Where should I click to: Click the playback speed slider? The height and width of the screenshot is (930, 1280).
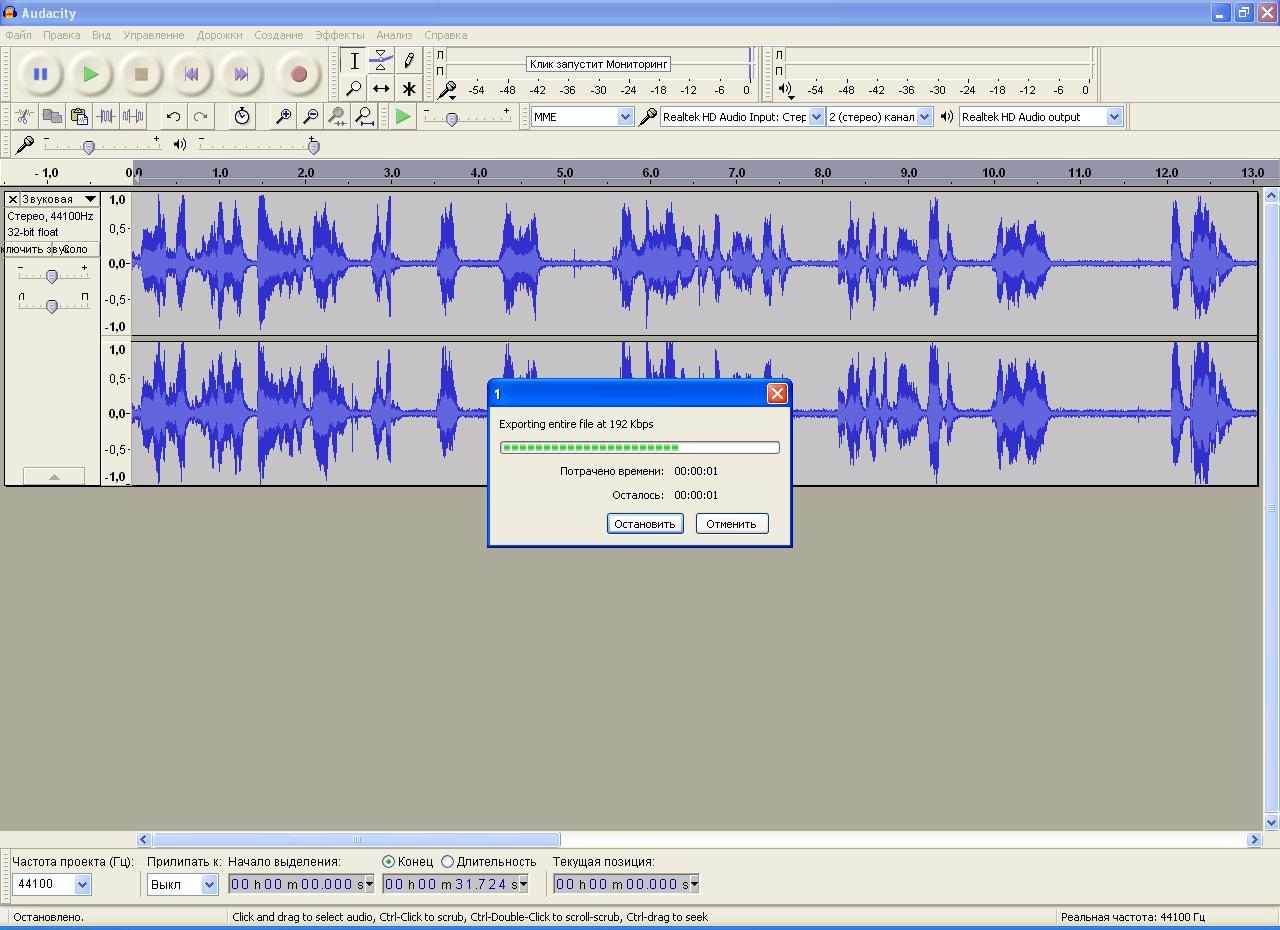pos(452,119)
